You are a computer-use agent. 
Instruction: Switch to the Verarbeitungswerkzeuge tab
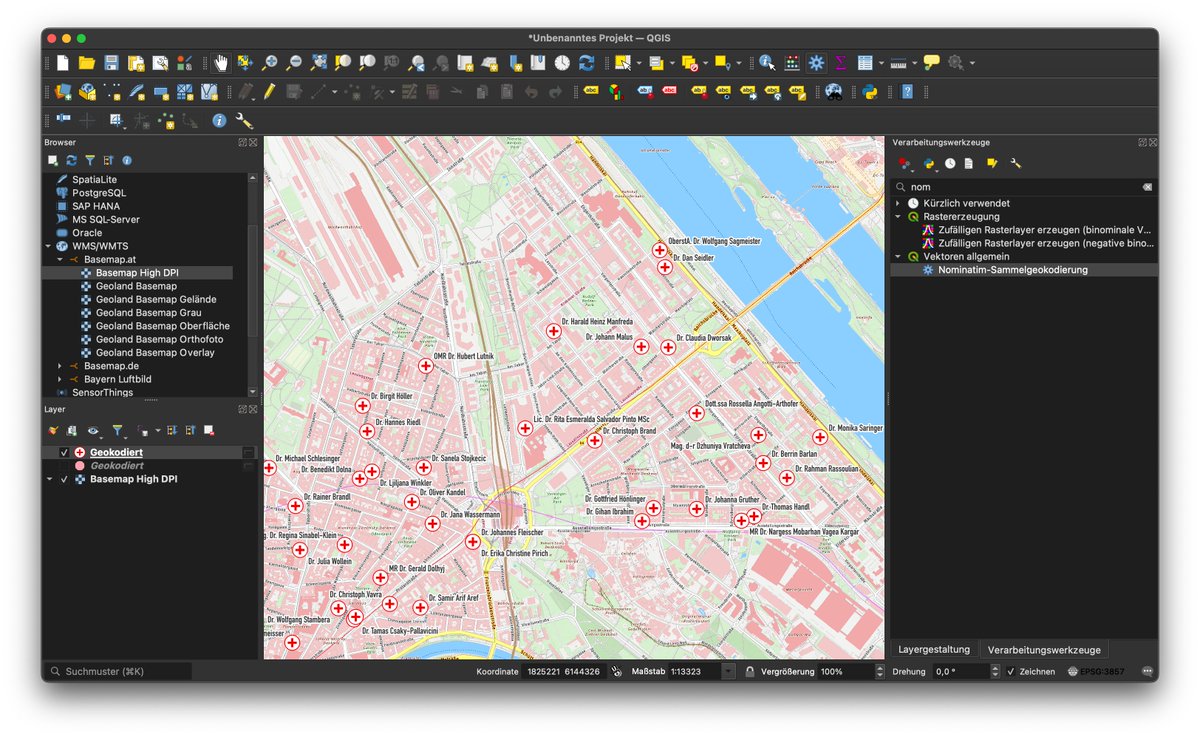(x=1044, y=649)
